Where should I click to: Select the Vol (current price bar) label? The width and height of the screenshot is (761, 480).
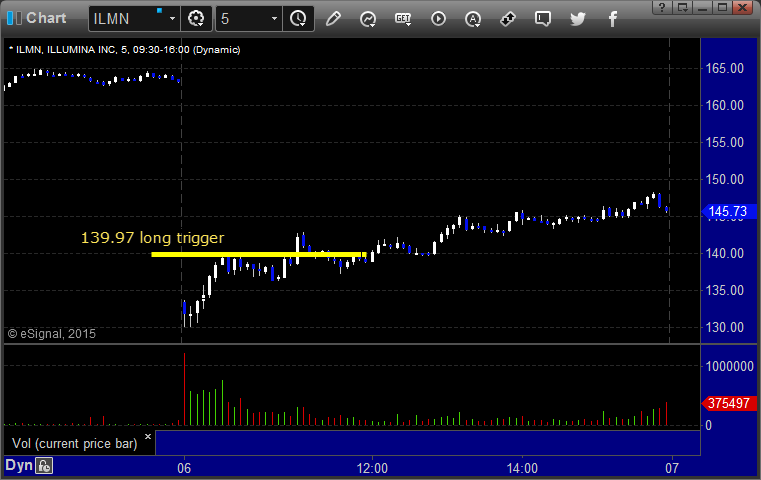(x=75, y=444)
